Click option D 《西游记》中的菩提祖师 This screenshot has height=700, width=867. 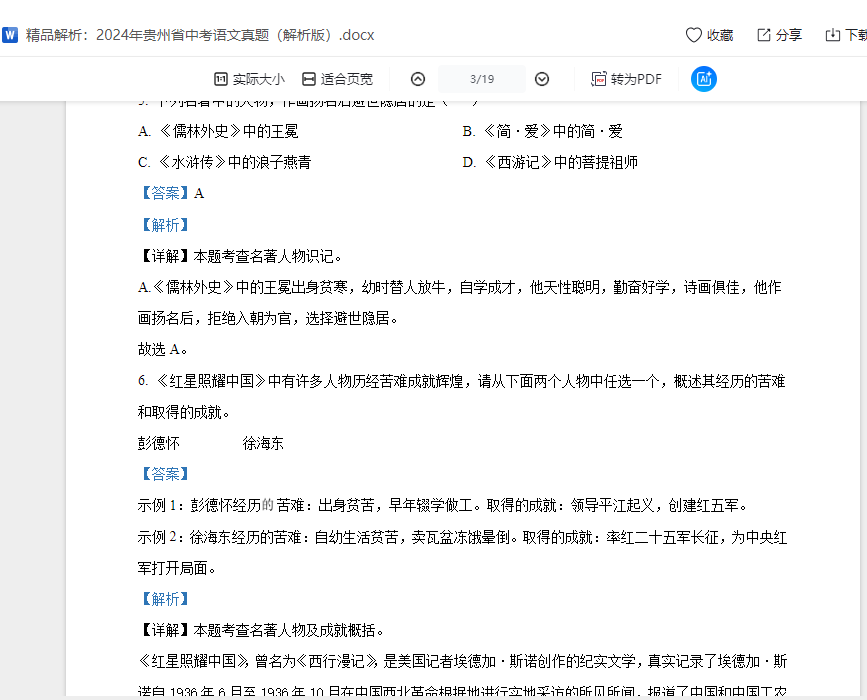point(550,163)
